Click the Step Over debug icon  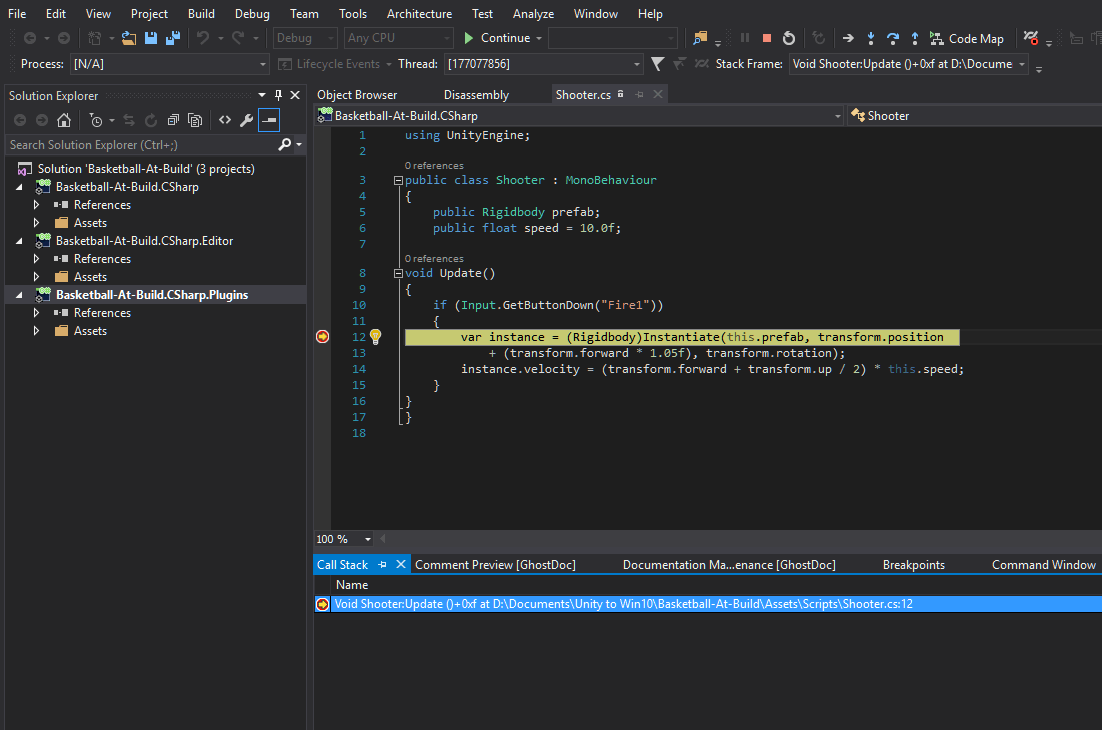[x=893, y=37]
